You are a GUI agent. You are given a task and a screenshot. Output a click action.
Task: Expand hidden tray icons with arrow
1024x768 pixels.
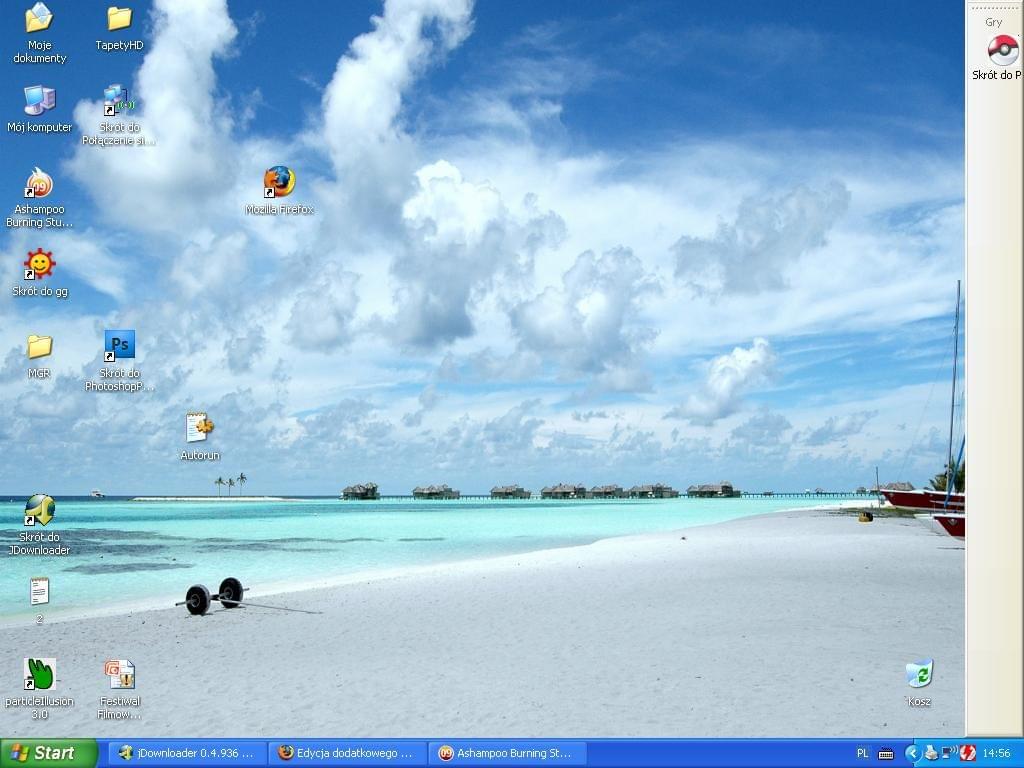(x=912, y=754)
